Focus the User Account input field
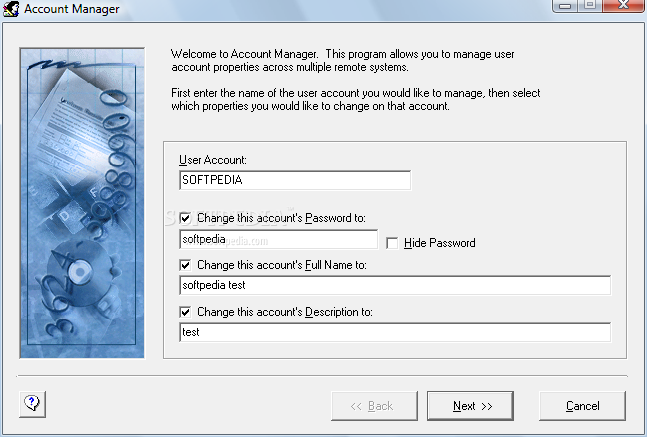 point(295,180)
